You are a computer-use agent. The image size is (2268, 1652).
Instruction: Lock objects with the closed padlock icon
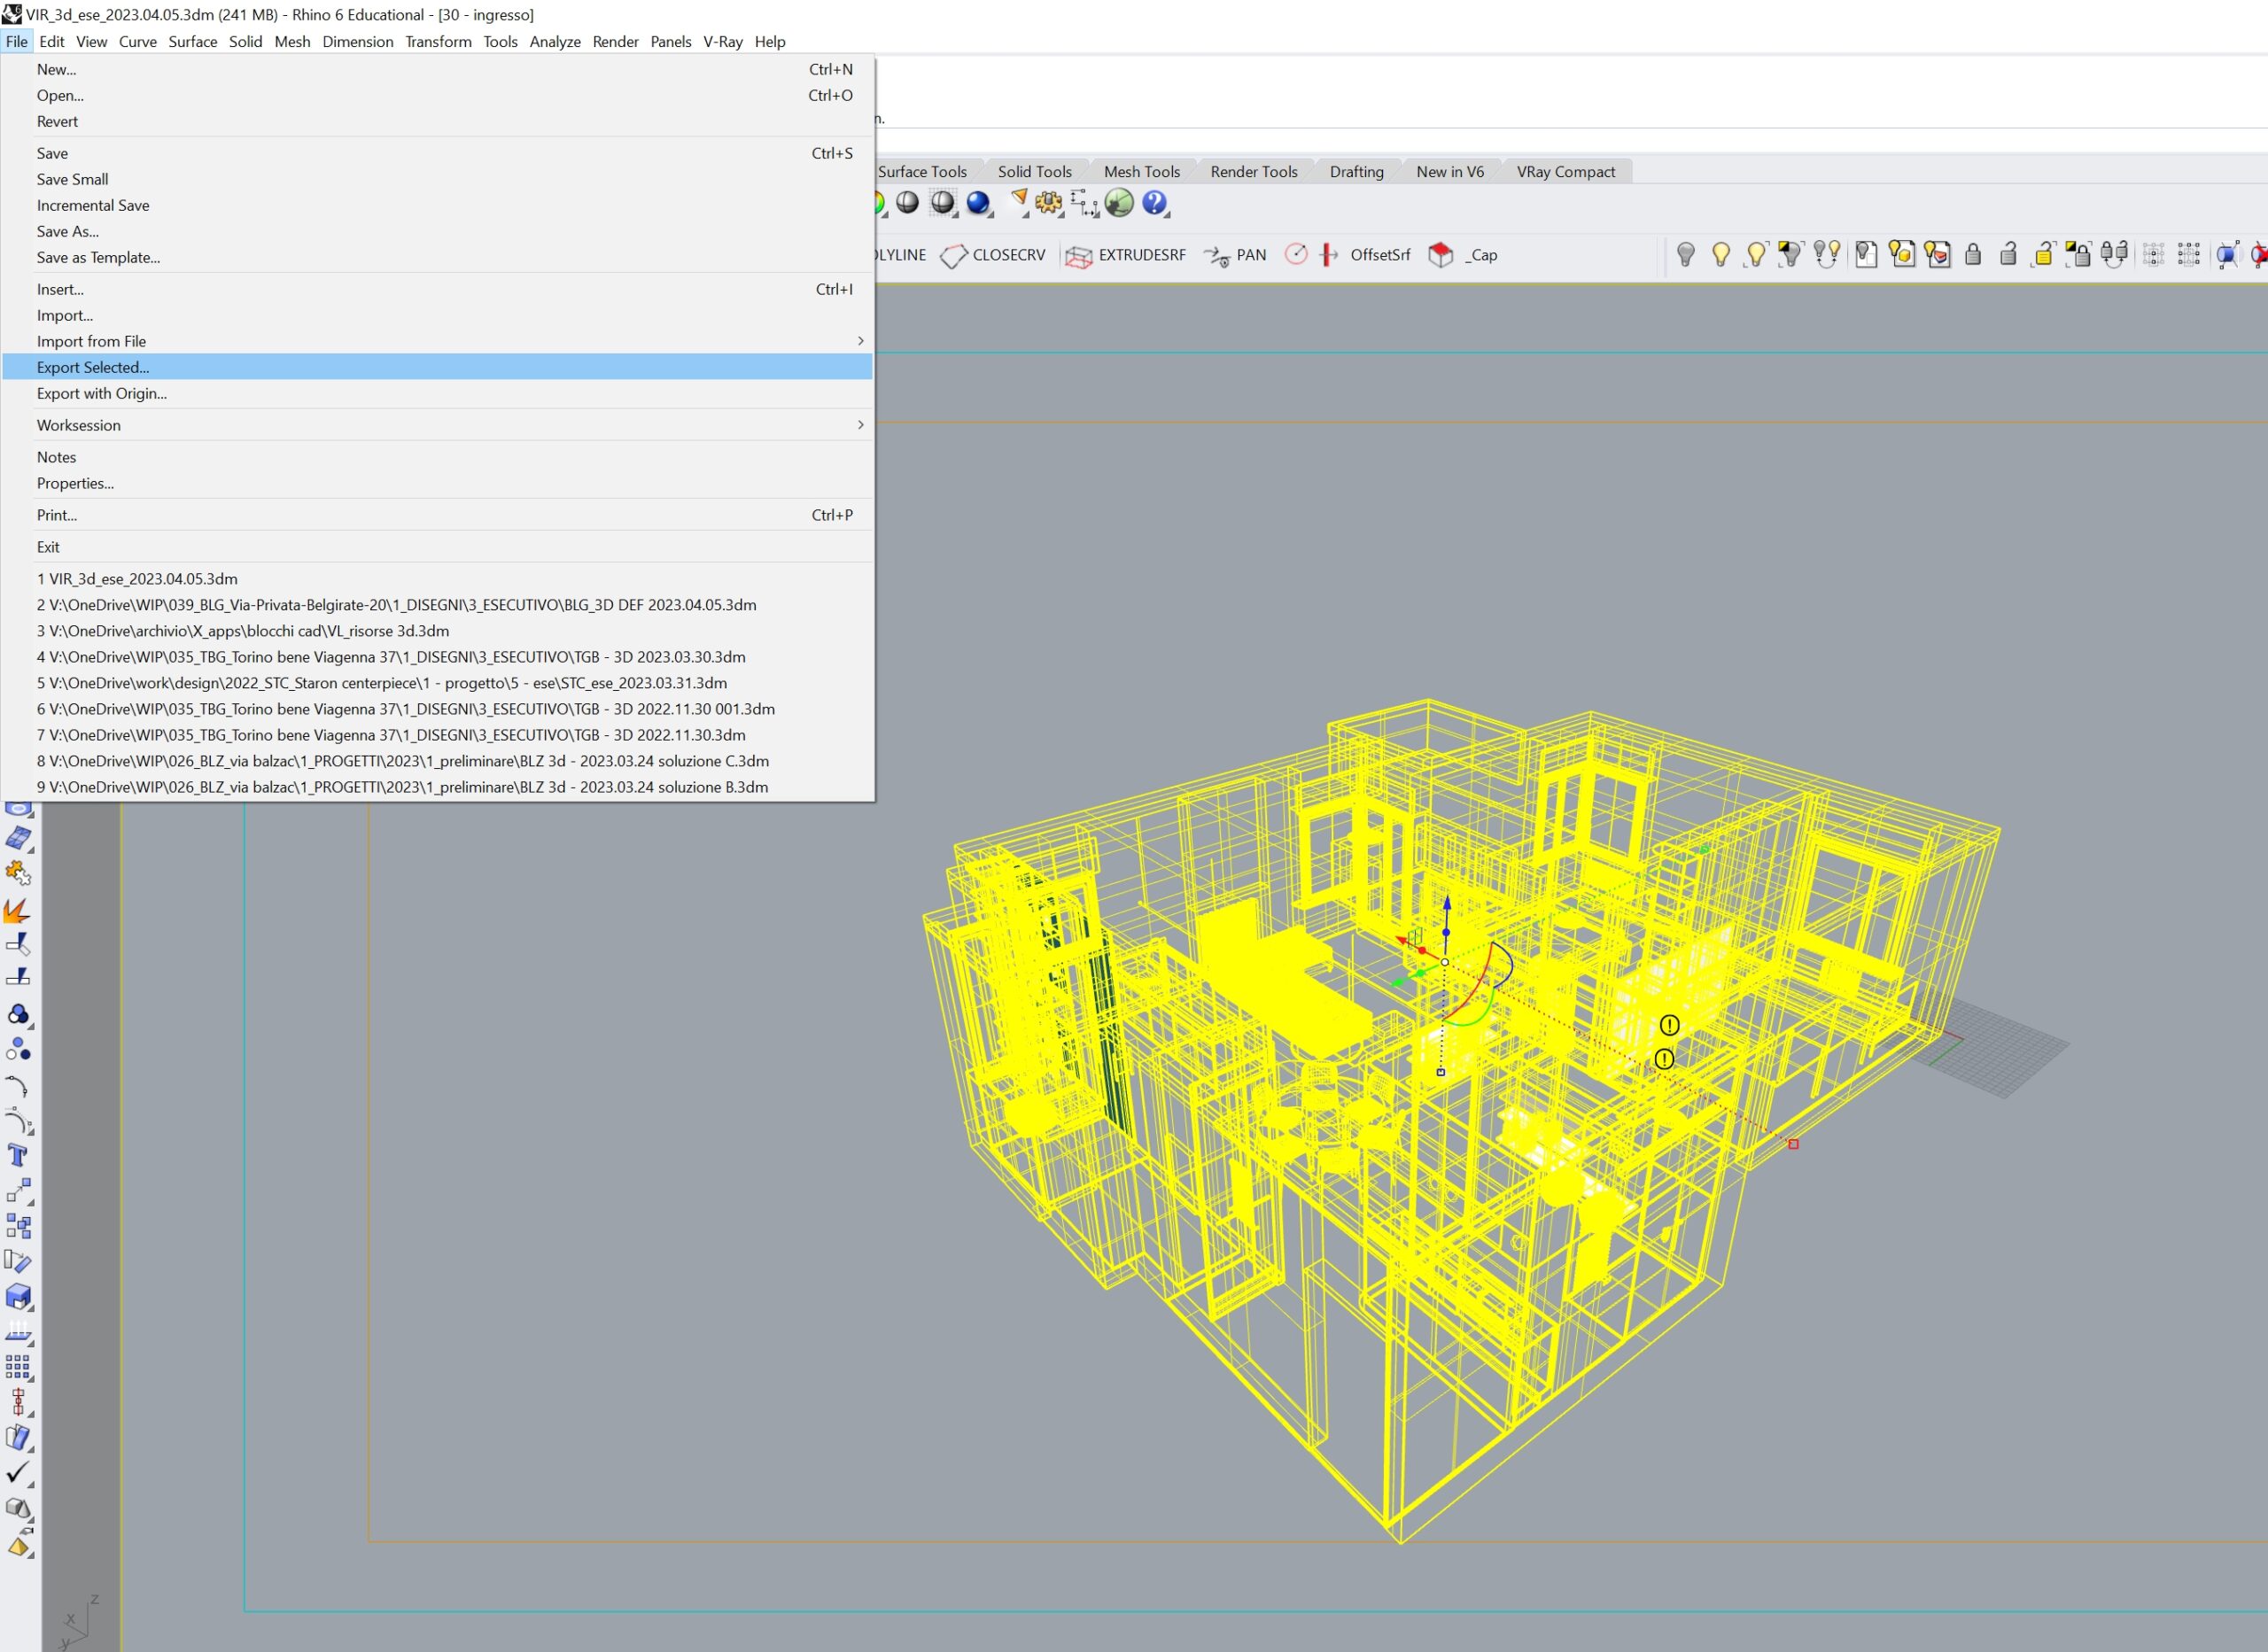[x=1973, y=255]
